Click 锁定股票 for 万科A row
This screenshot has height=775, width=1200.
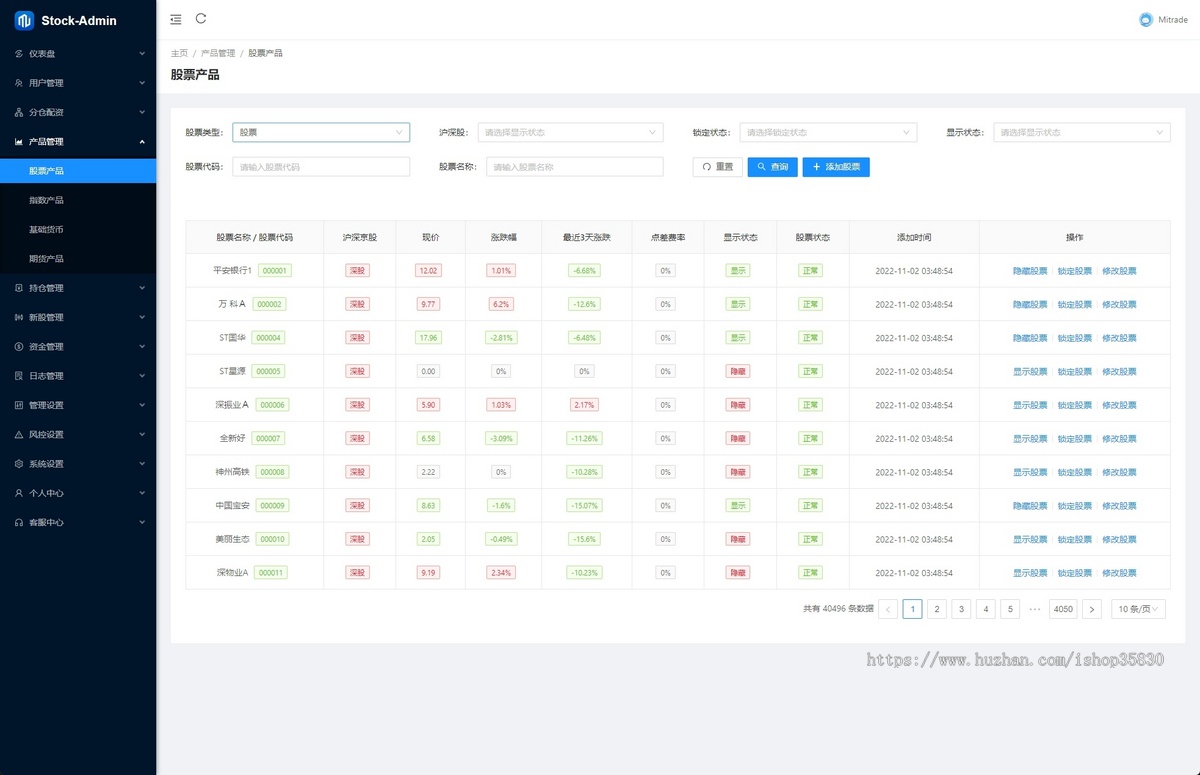(1075, 304)
